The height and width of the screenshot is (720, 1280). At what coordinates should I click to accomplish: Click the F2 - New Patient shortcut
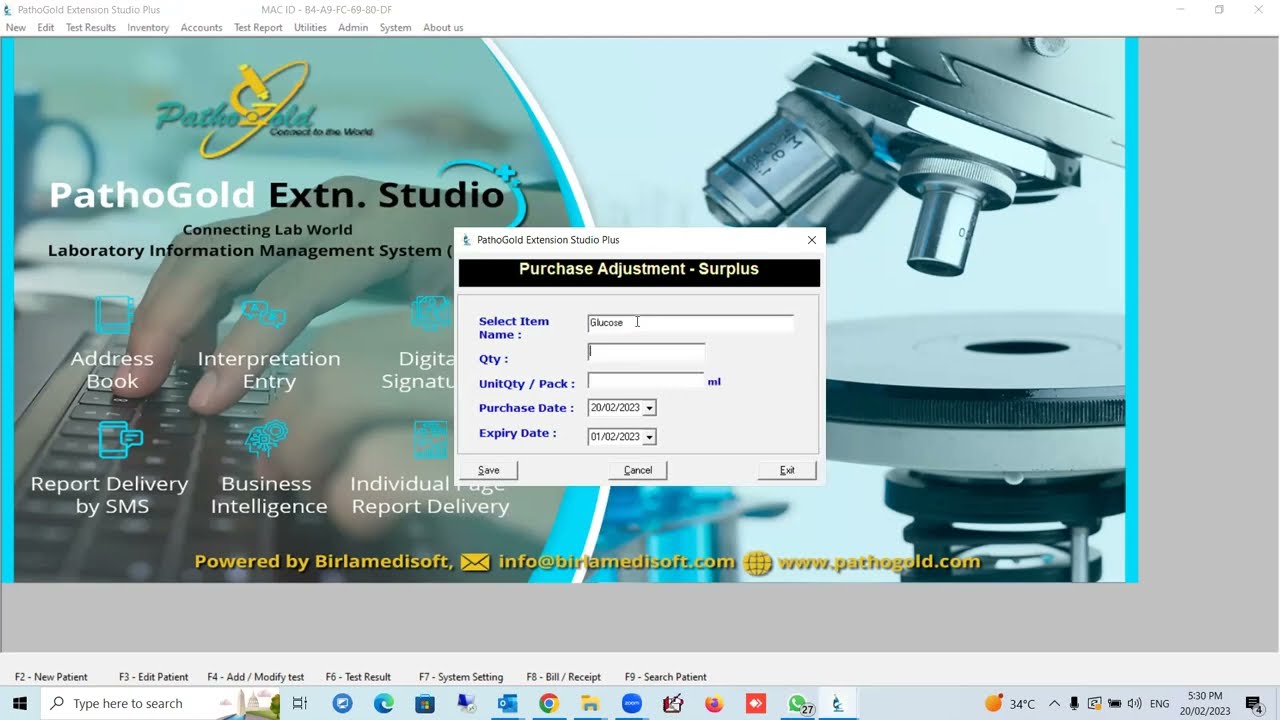click(x=51, y=677)
